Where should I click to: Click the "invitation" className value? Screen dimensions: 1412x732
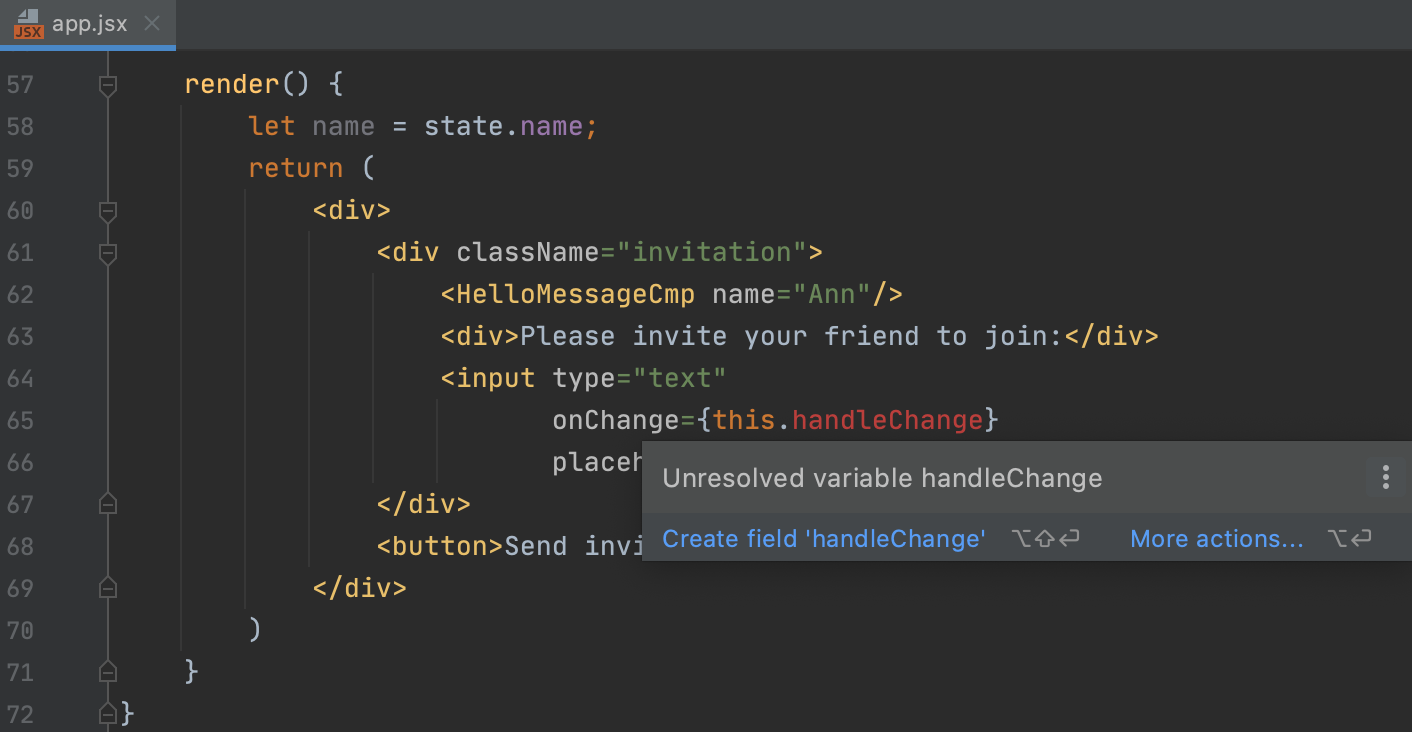click(712, 252)
